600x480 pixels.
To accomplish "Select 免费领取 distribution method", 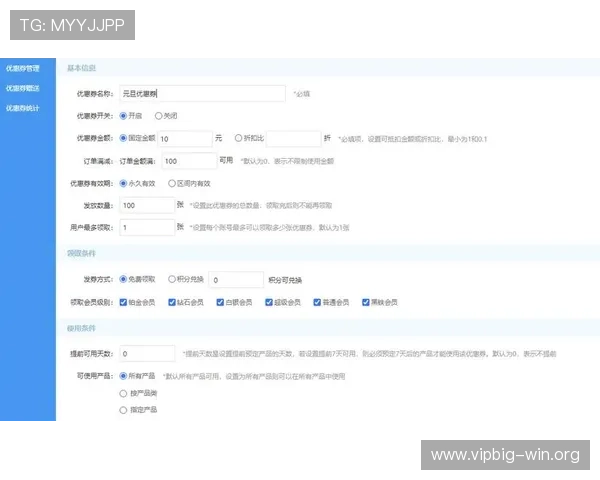I will [x=123, y=279].
